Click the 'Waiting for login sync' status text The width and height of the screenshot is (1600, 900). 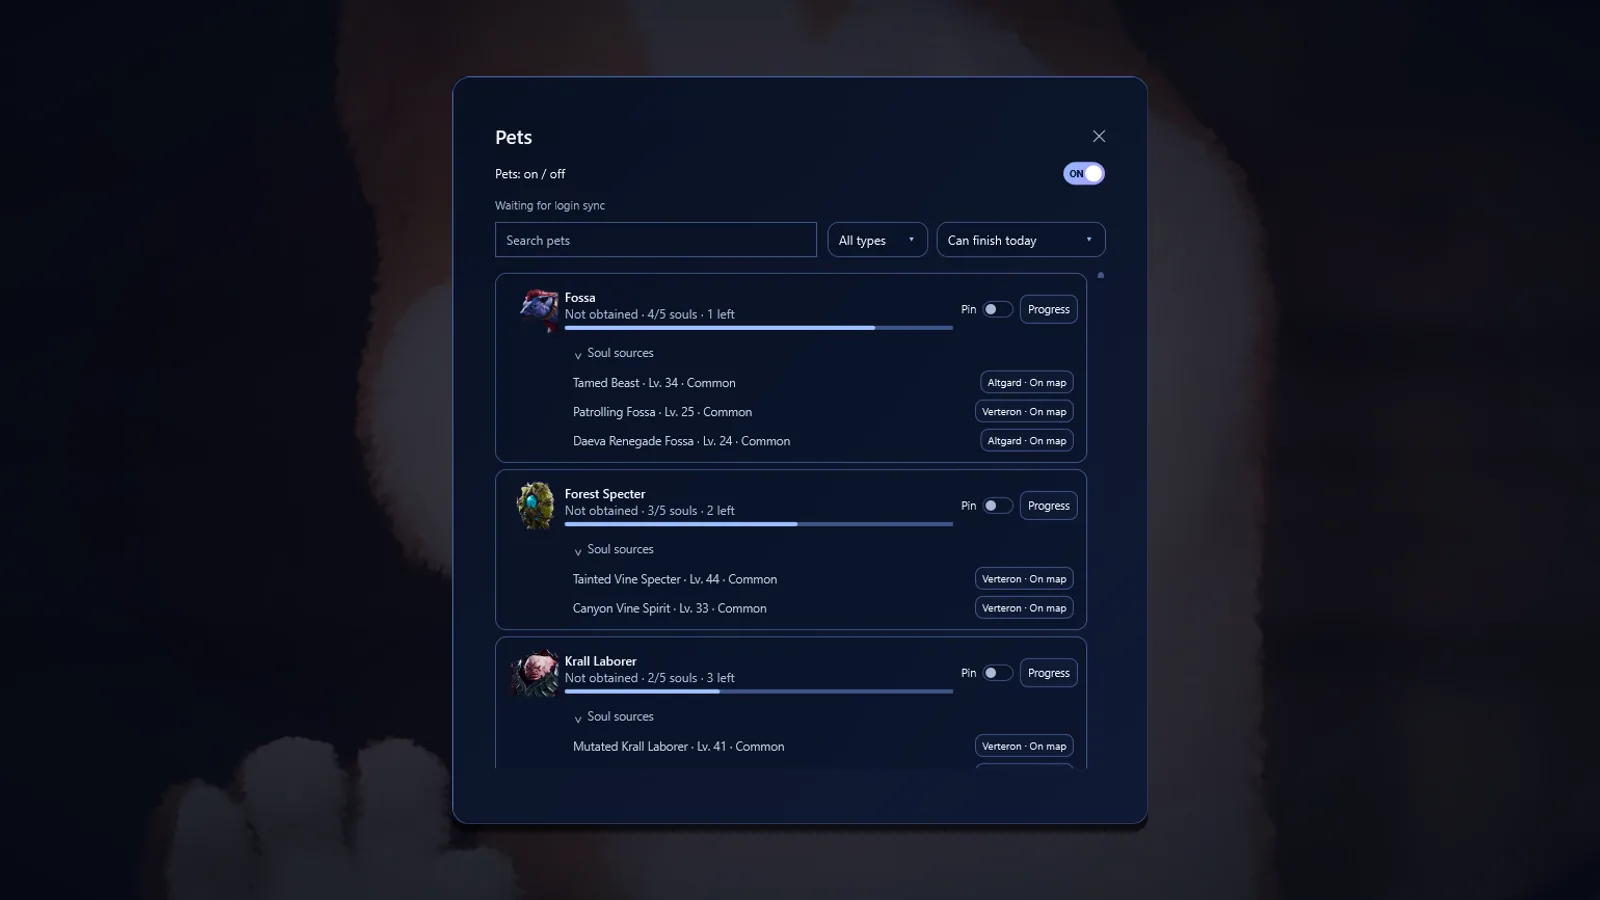click(550, 205)
